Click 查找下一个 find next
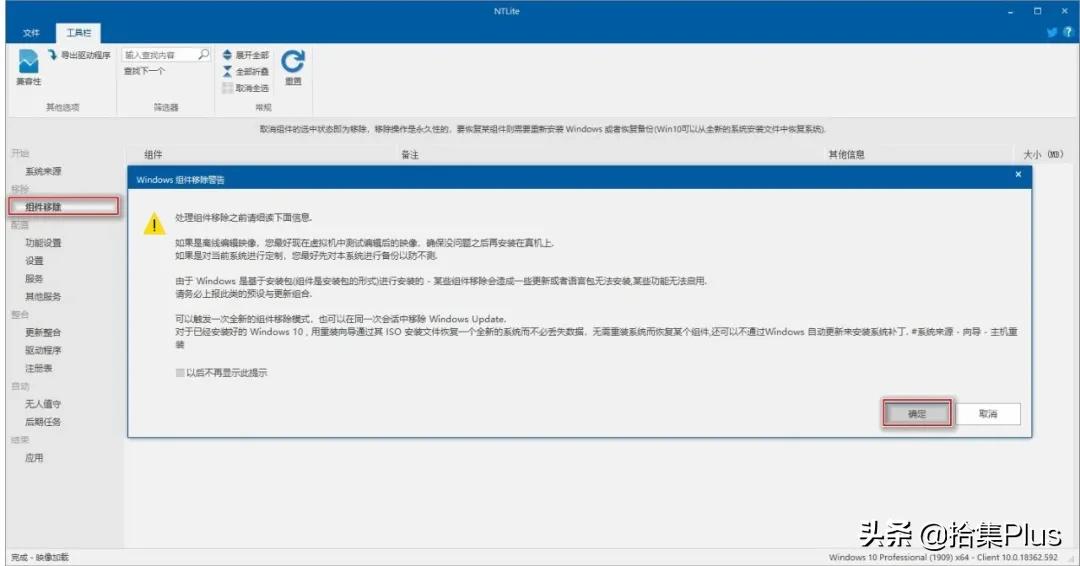This screenshot has height=566, width=1080. coord(144,71)
